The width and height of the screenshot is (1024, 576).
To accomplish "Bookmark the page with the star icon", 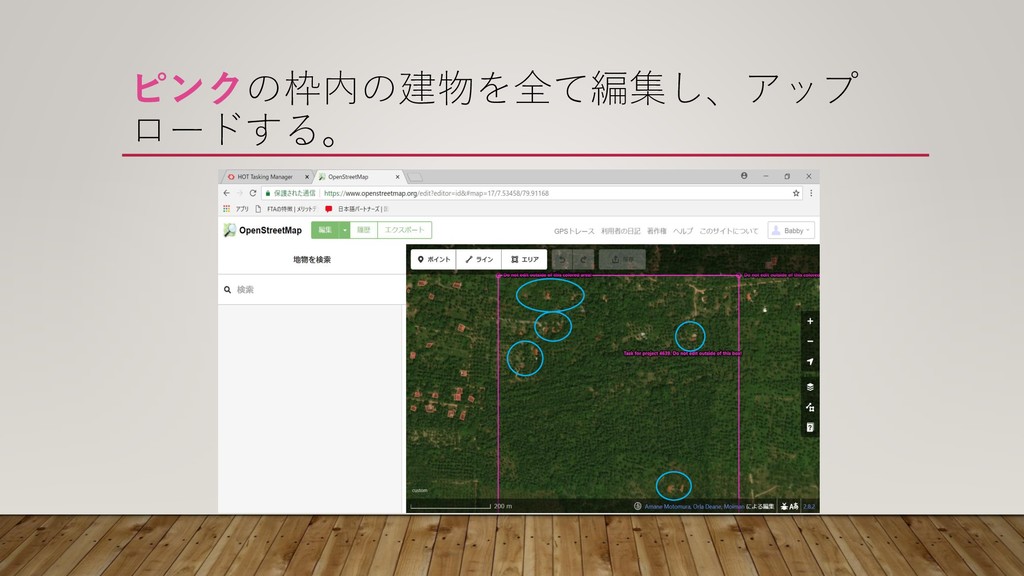I will coord(796,193).
